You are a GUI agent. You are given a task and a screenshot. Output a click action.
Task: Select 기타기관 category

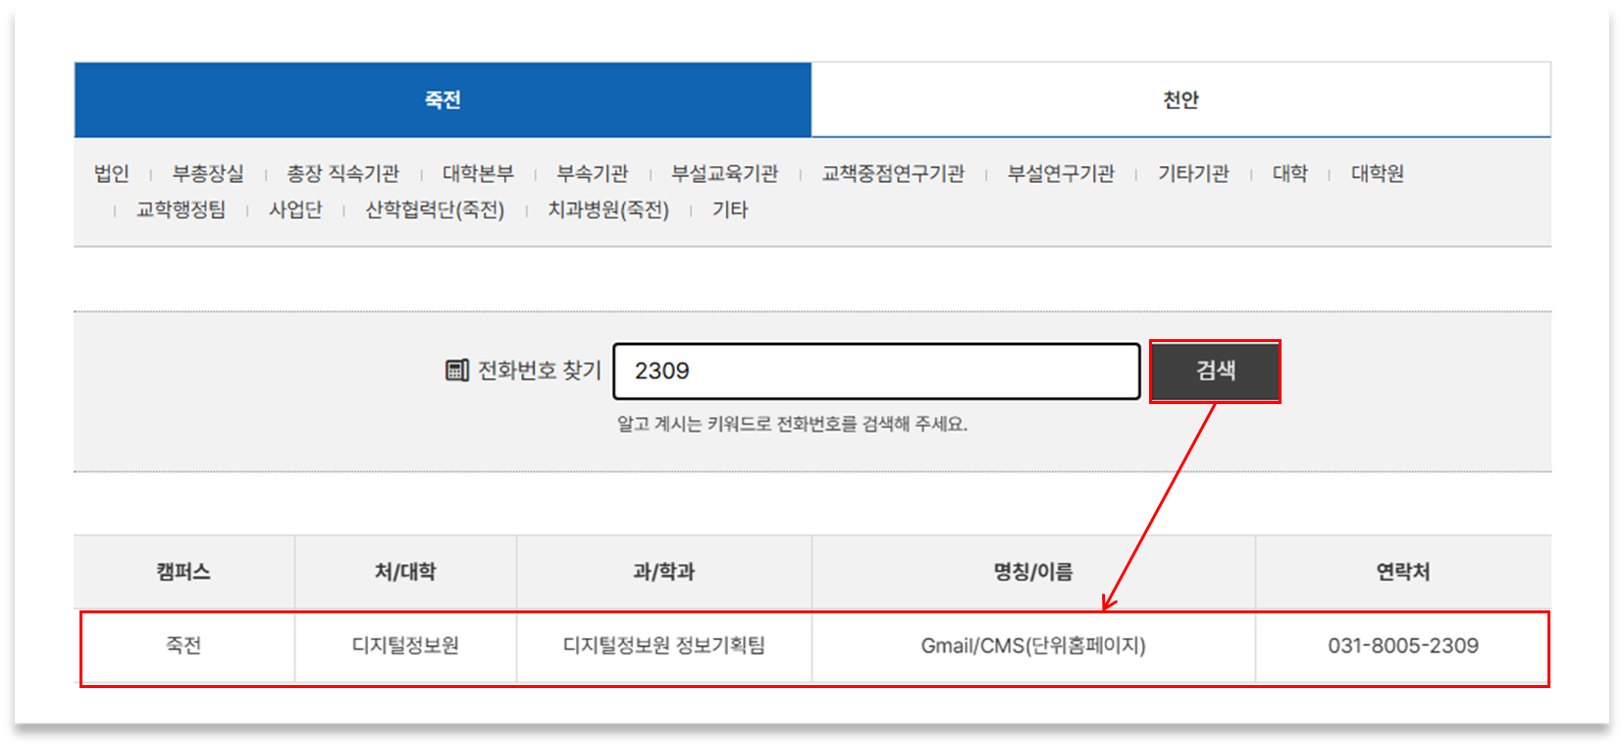coord(1193,174)
